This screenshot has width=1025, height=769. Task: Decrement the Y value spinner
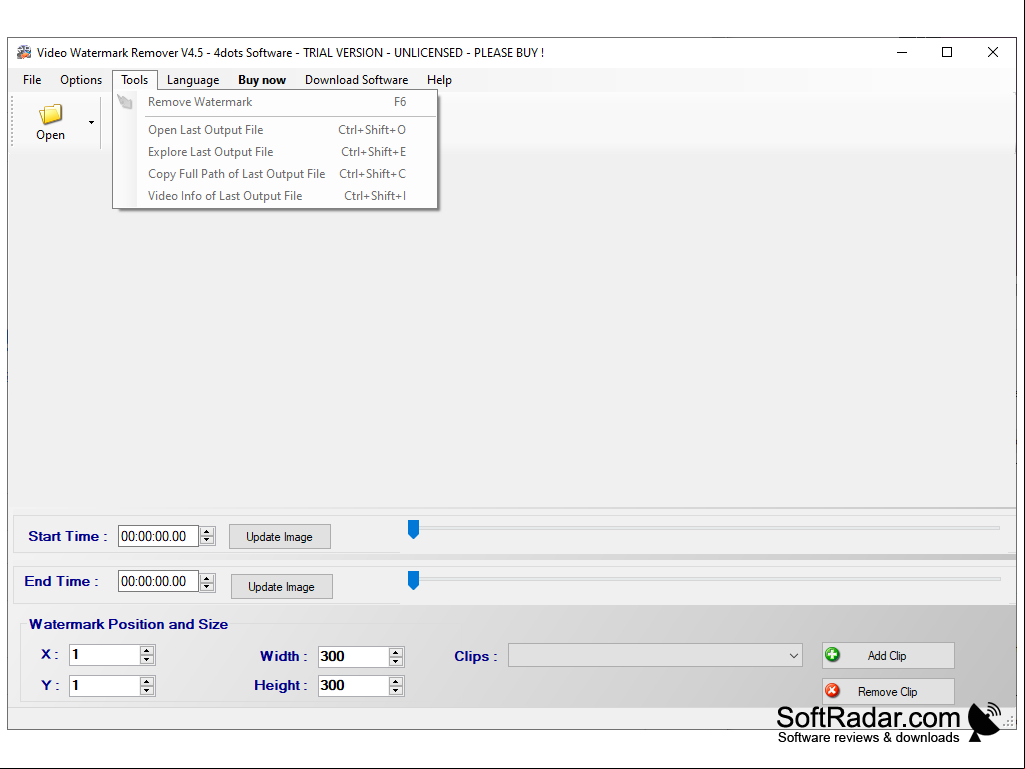[x=147, y=690]
